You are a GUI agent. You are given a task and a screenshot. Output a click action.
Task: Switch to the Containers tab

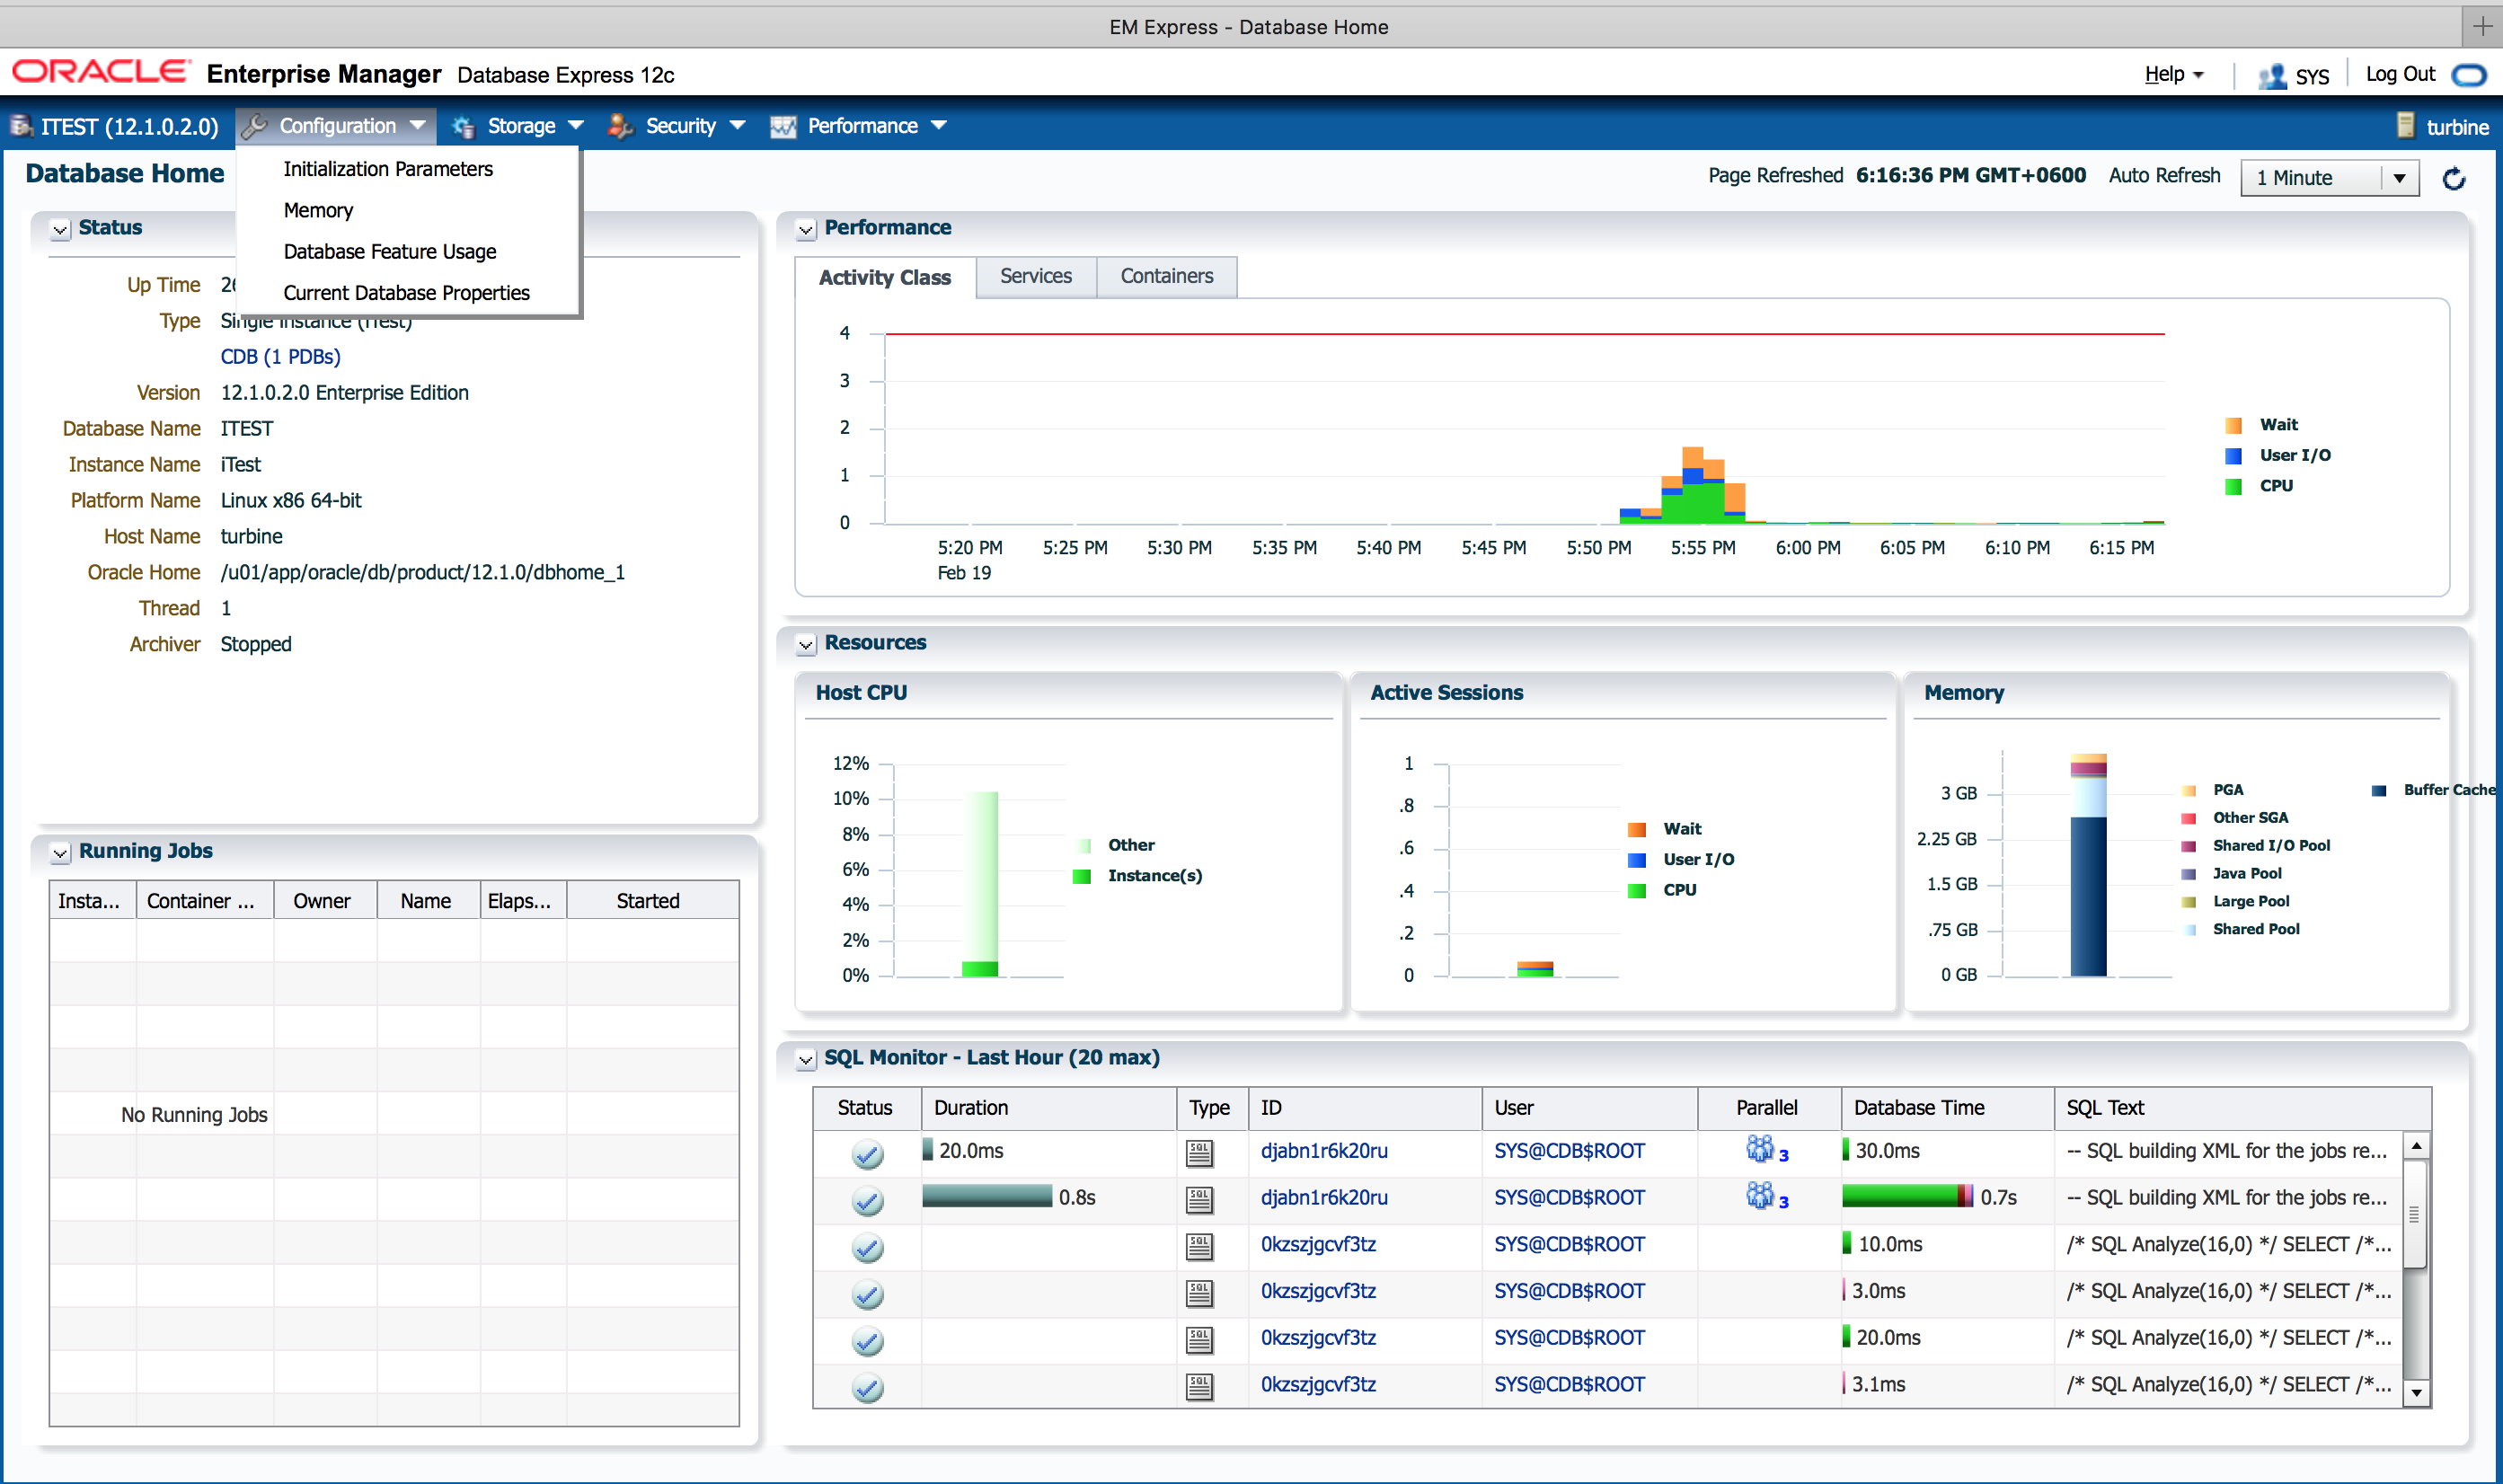[x=1166, y=276]
